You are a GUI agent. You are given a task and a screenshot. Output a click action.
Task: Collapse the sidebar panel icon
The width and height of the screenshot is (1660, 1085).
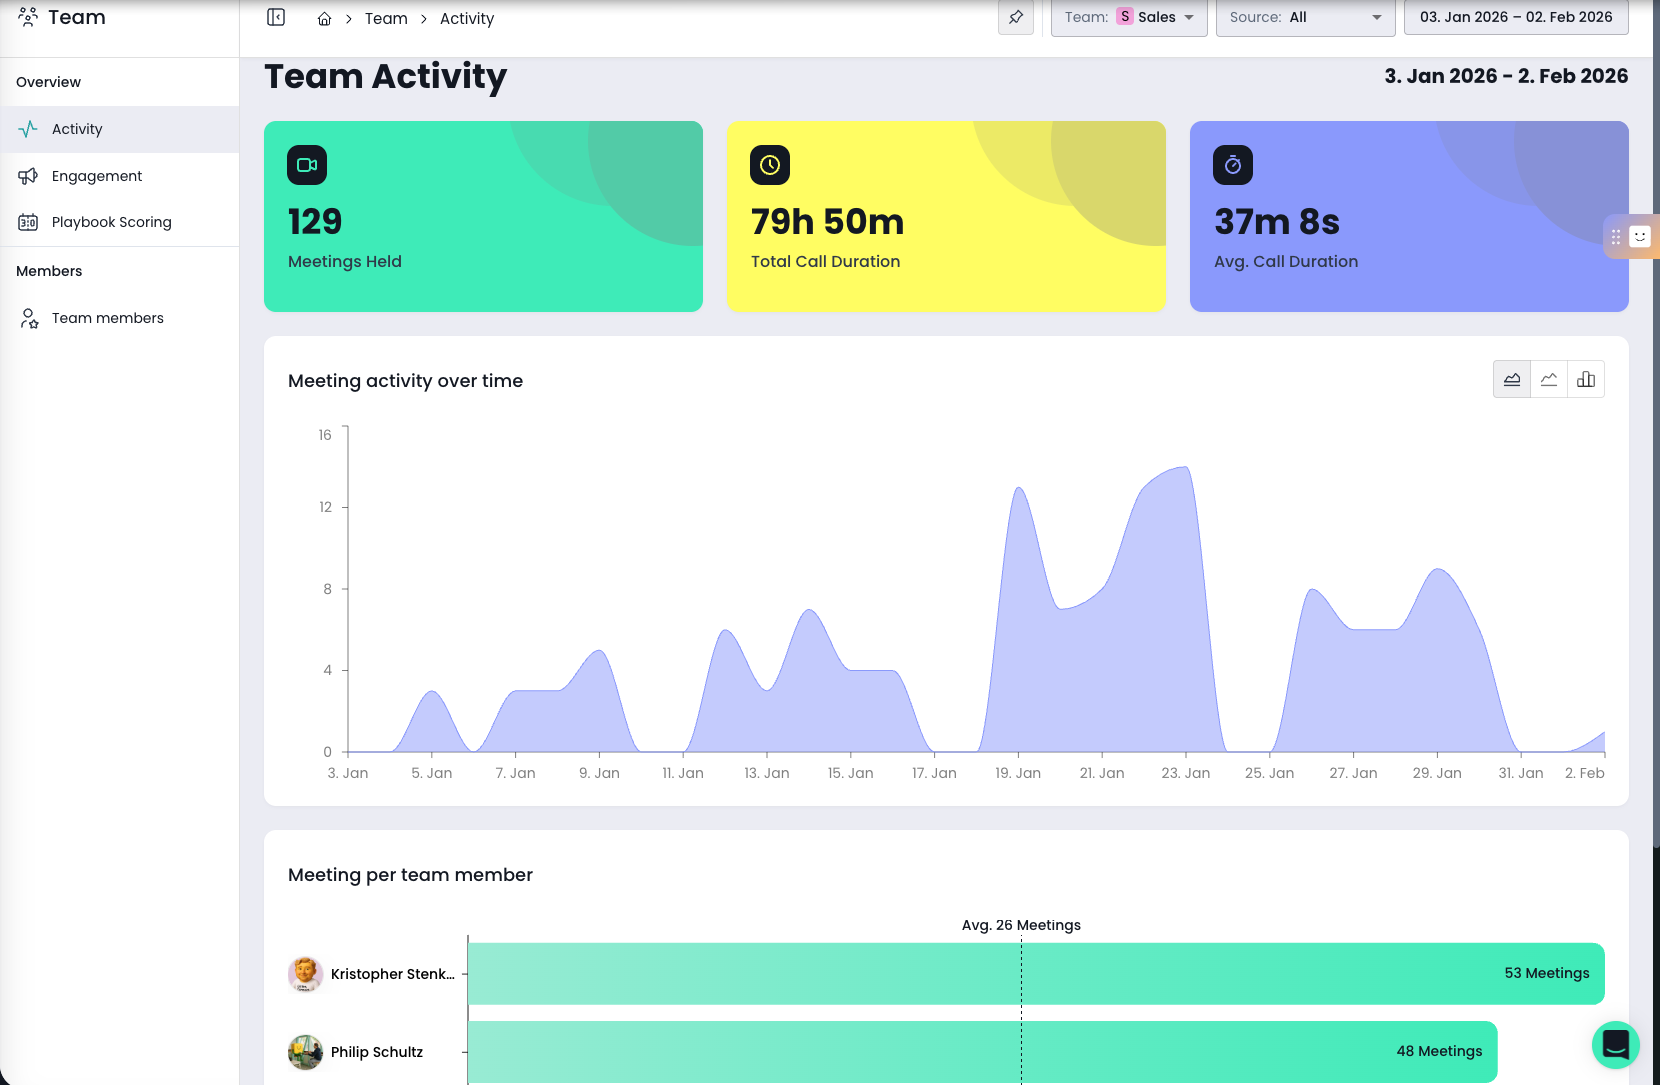coord(276,18)
